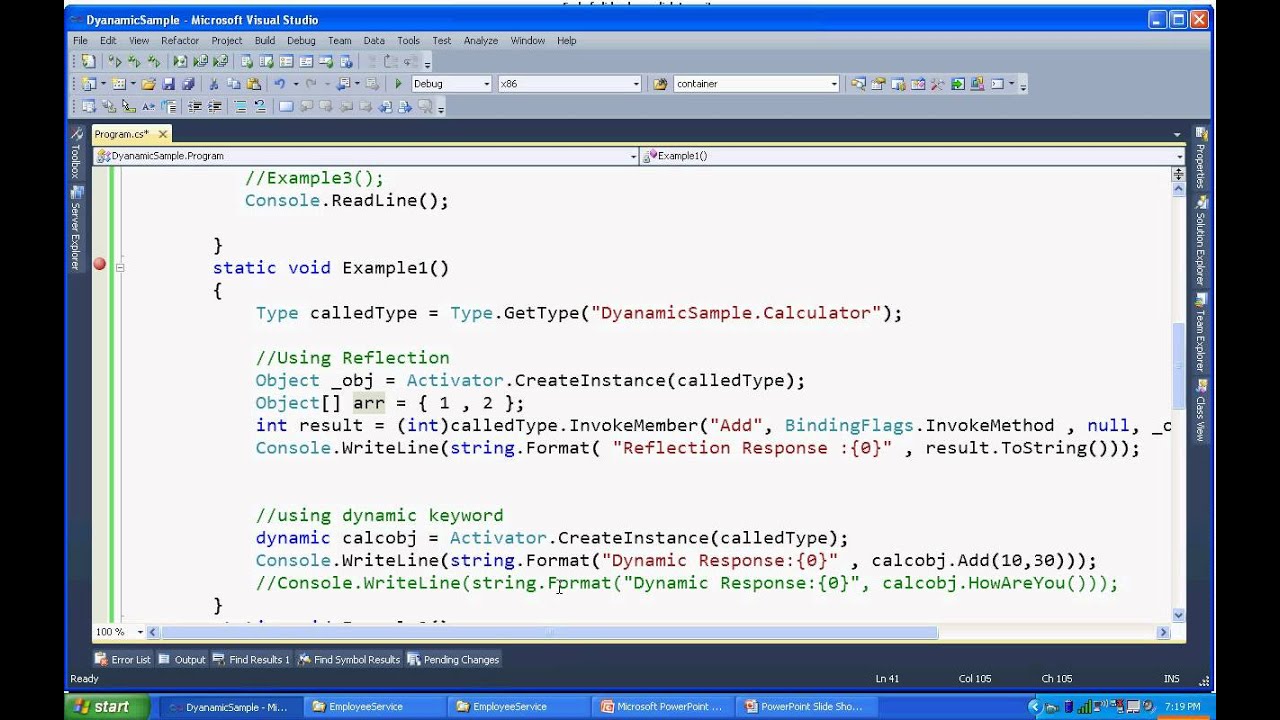Click the Undo arrow icon
Image resolution: width=1280 pixels, height=720 pixels.
pos(280,84)
